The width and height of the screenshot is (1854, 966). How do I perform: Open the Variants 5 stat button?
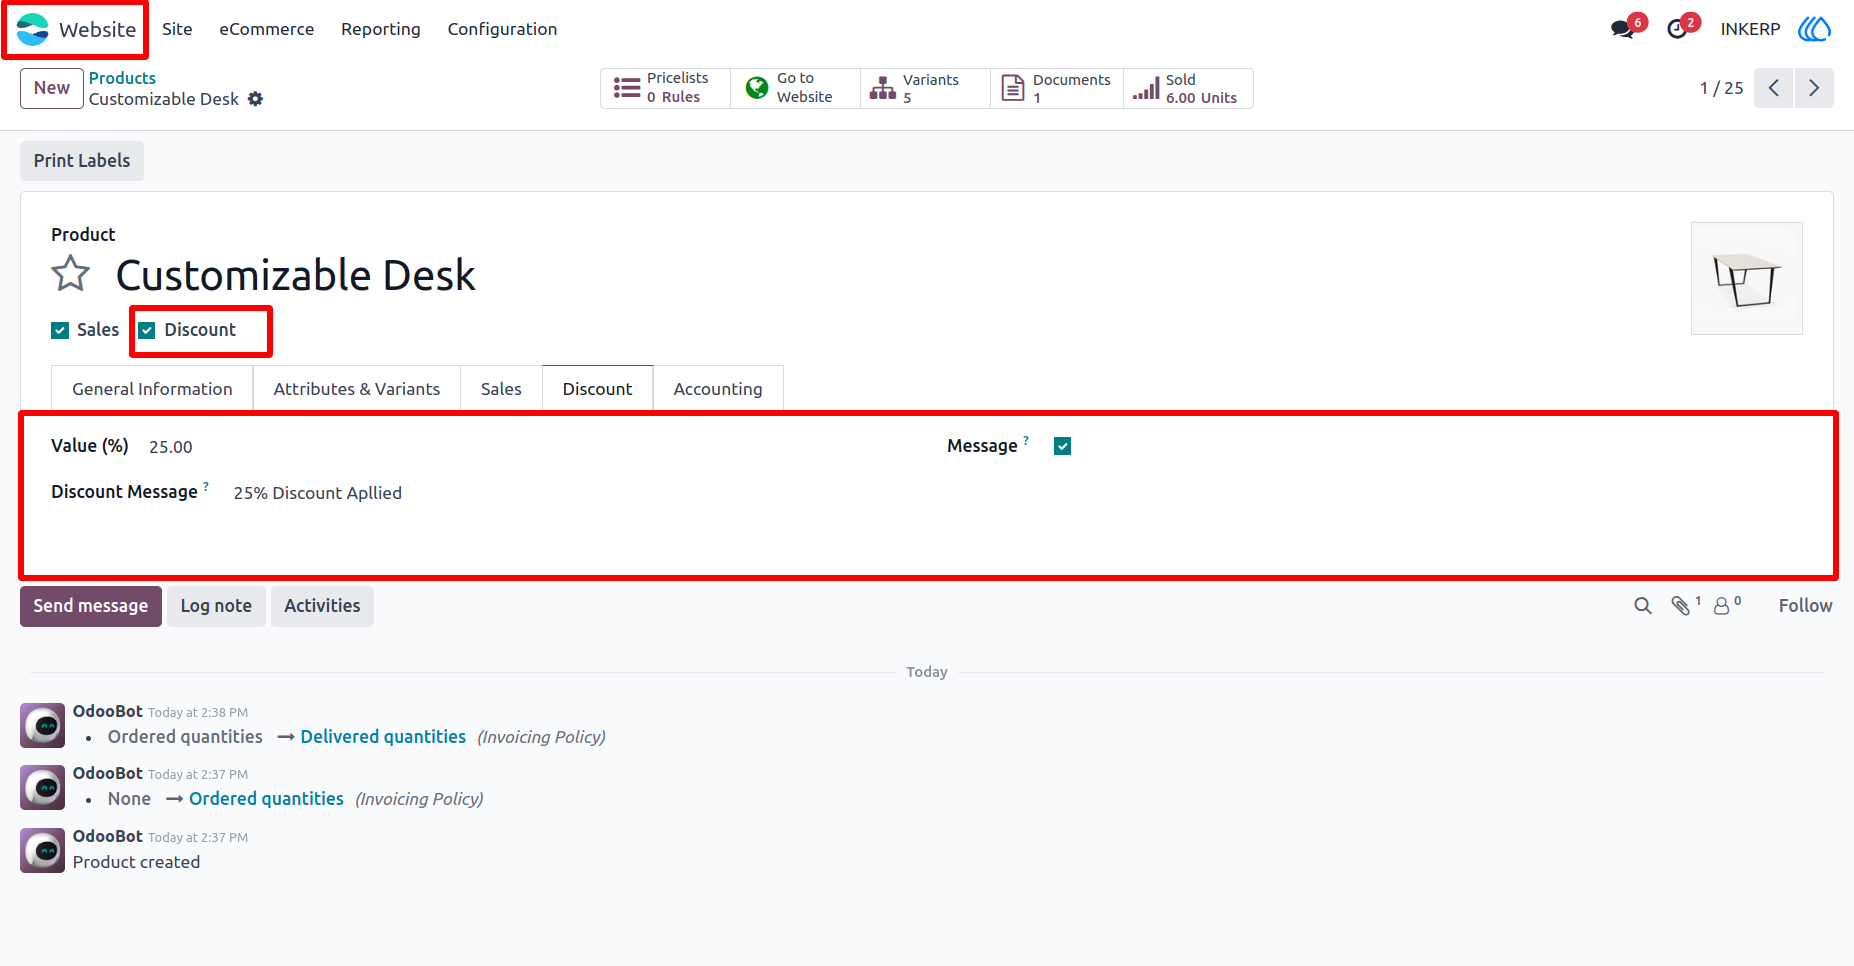(925, 88)
